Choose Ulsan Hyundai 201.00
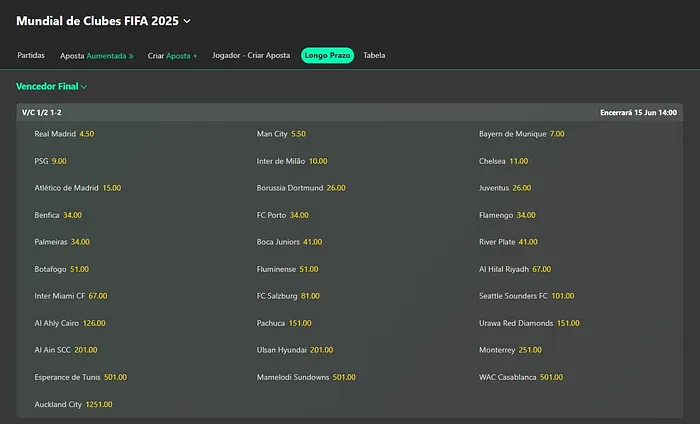 295,350
